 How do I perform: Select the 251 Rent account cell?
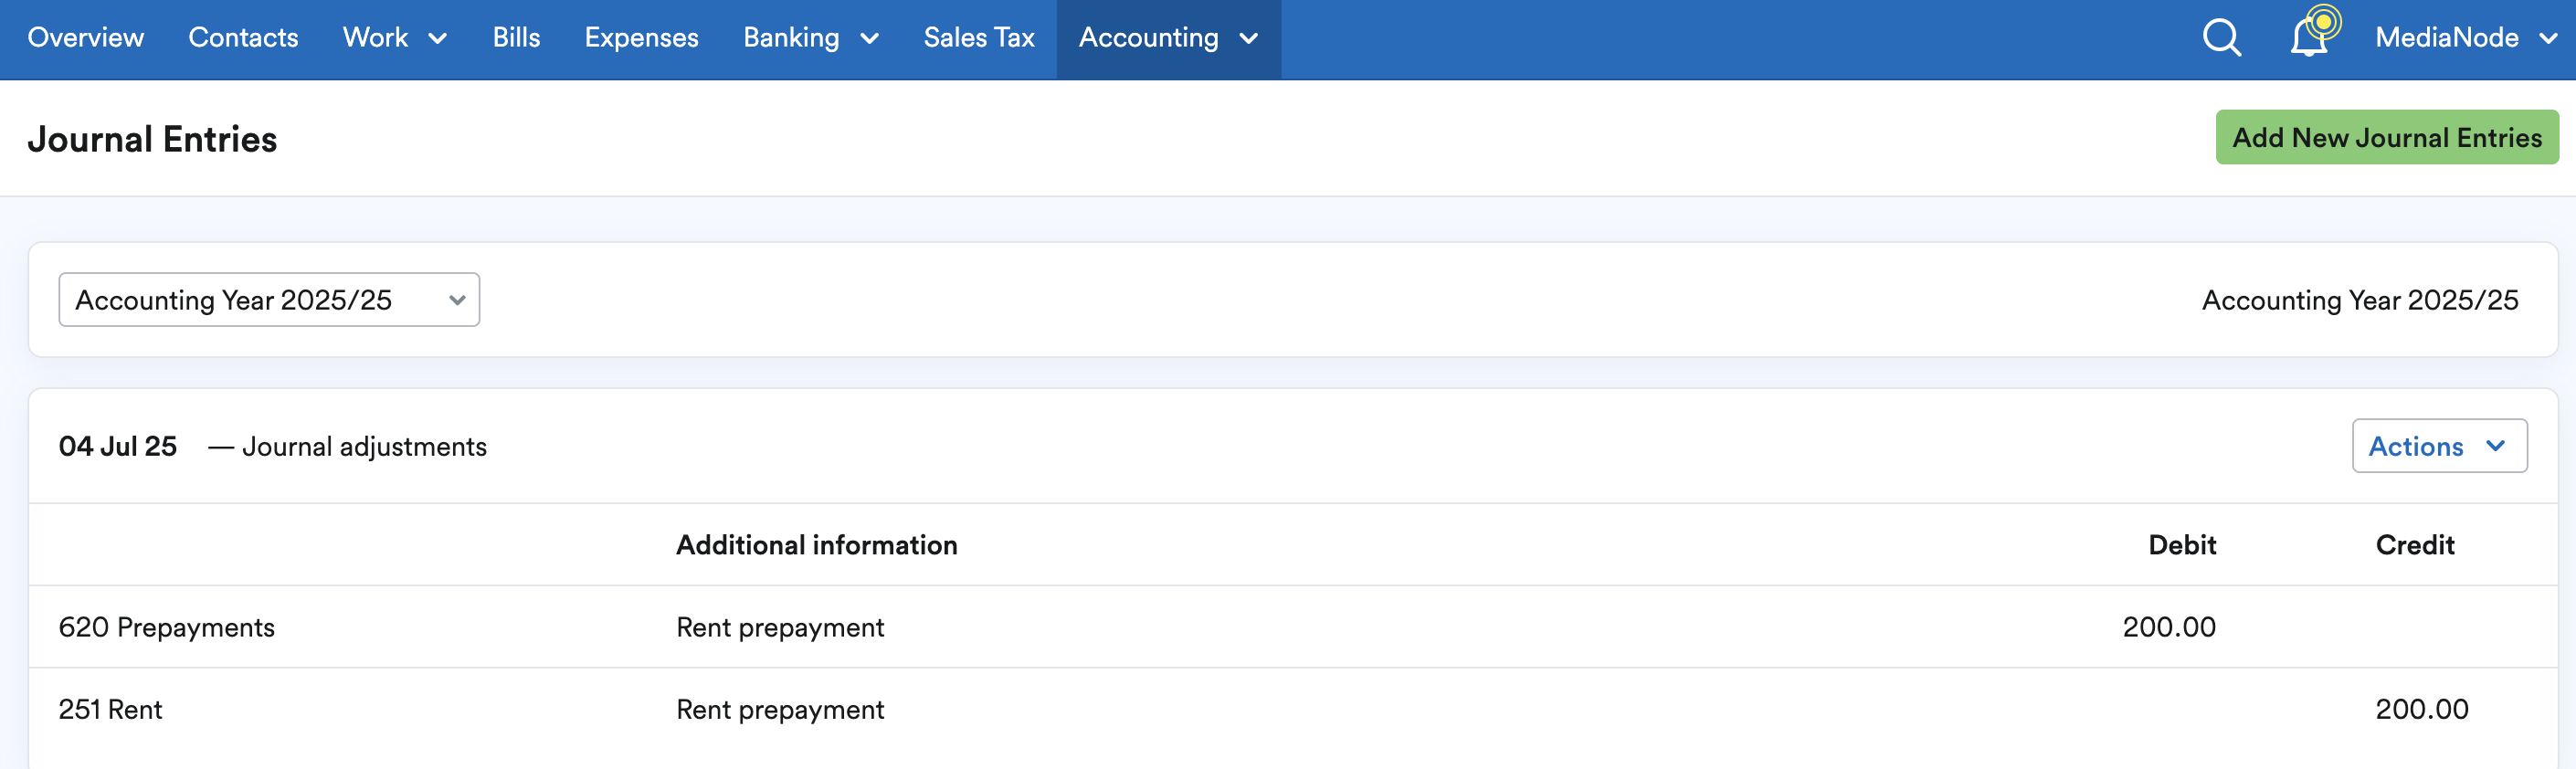pos(110,709)
